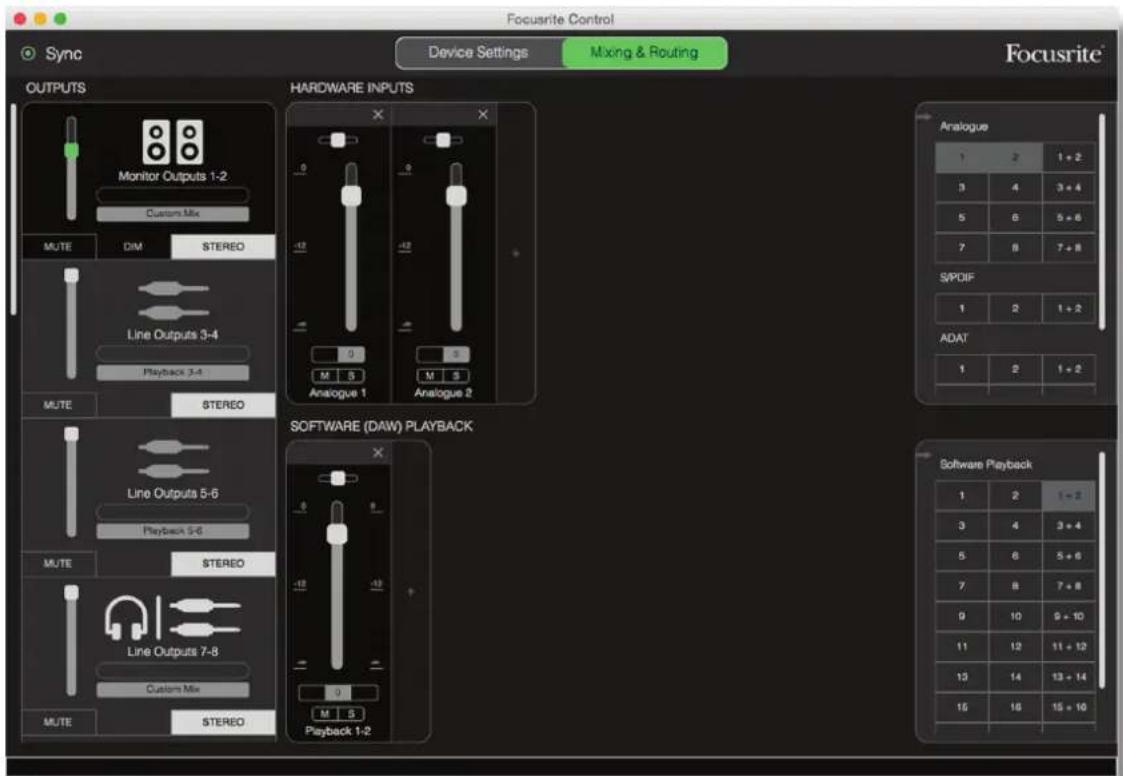Toggle STEREO for Monitor Outputs 1-2
This screenshot has width=1123, height=776.
click(223, 246)
